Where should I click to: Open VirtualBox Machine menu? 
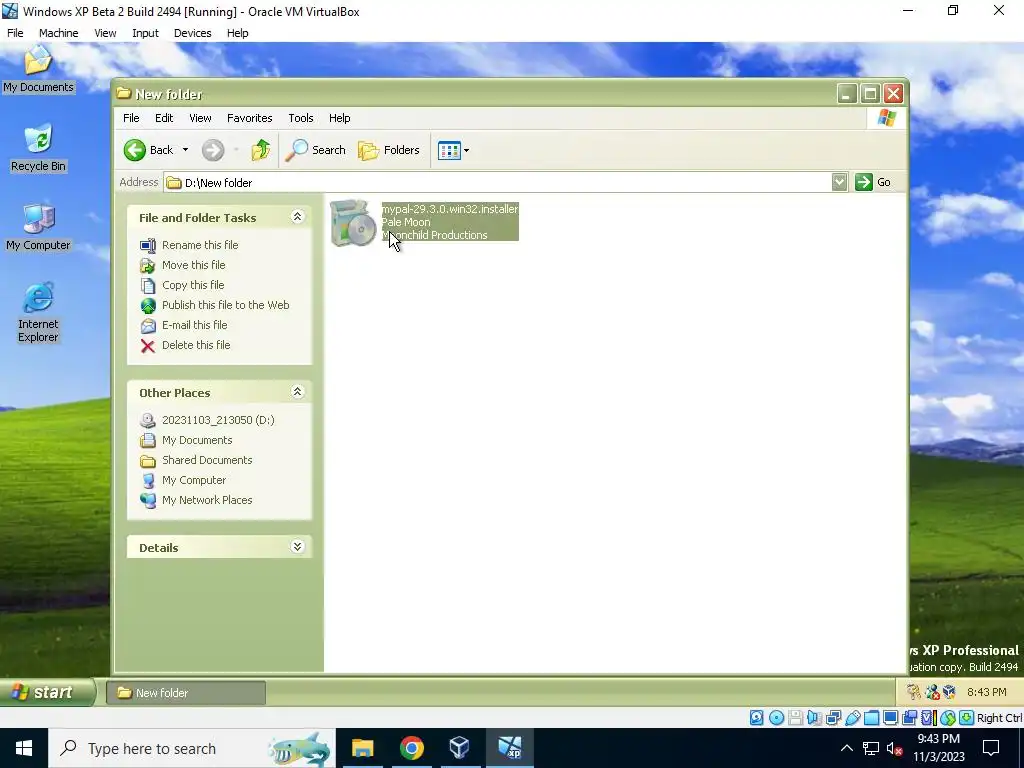(58, 33)
